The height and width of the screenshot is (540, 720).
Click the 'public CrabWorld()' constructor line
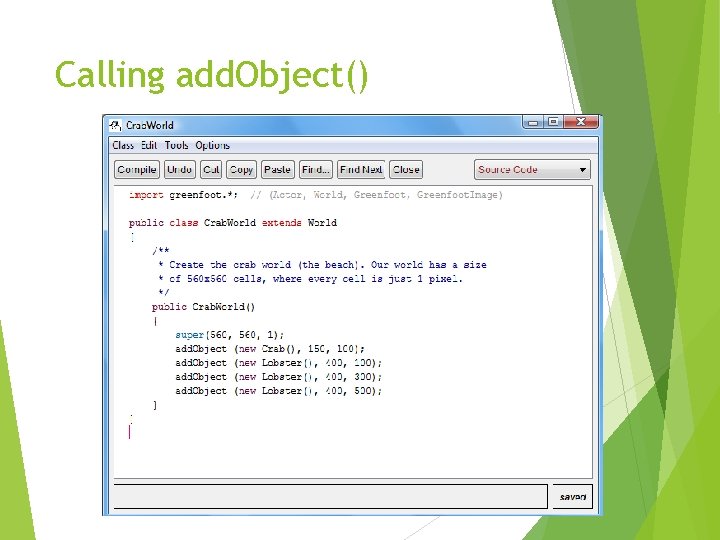203,307
